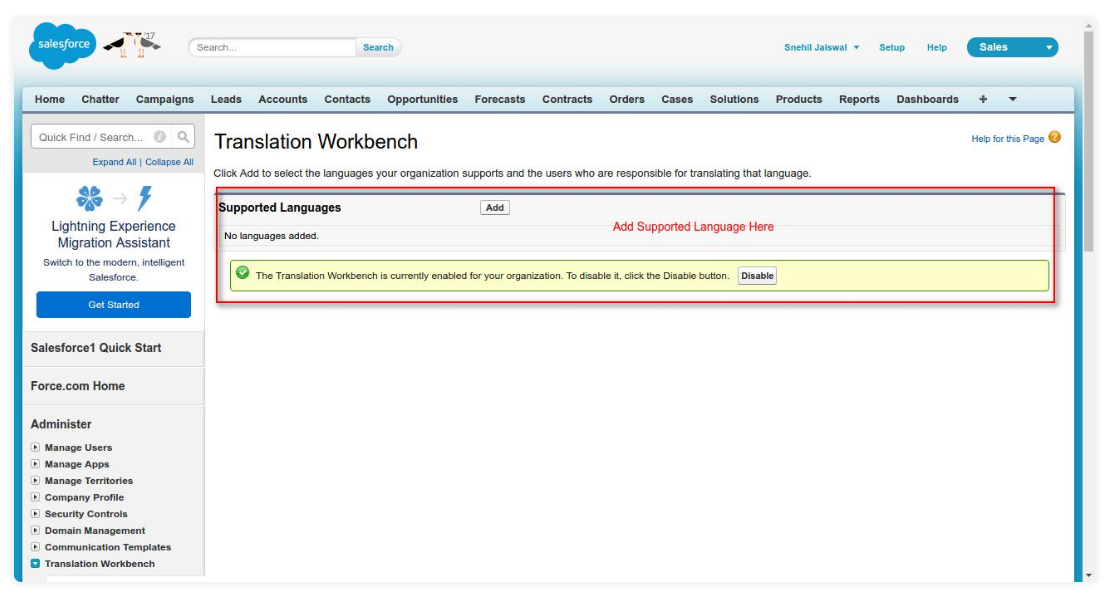Click Get Started for Lightning migration
The height and width of the screenshot is (597, 1120).
click(x=114, y=304)
